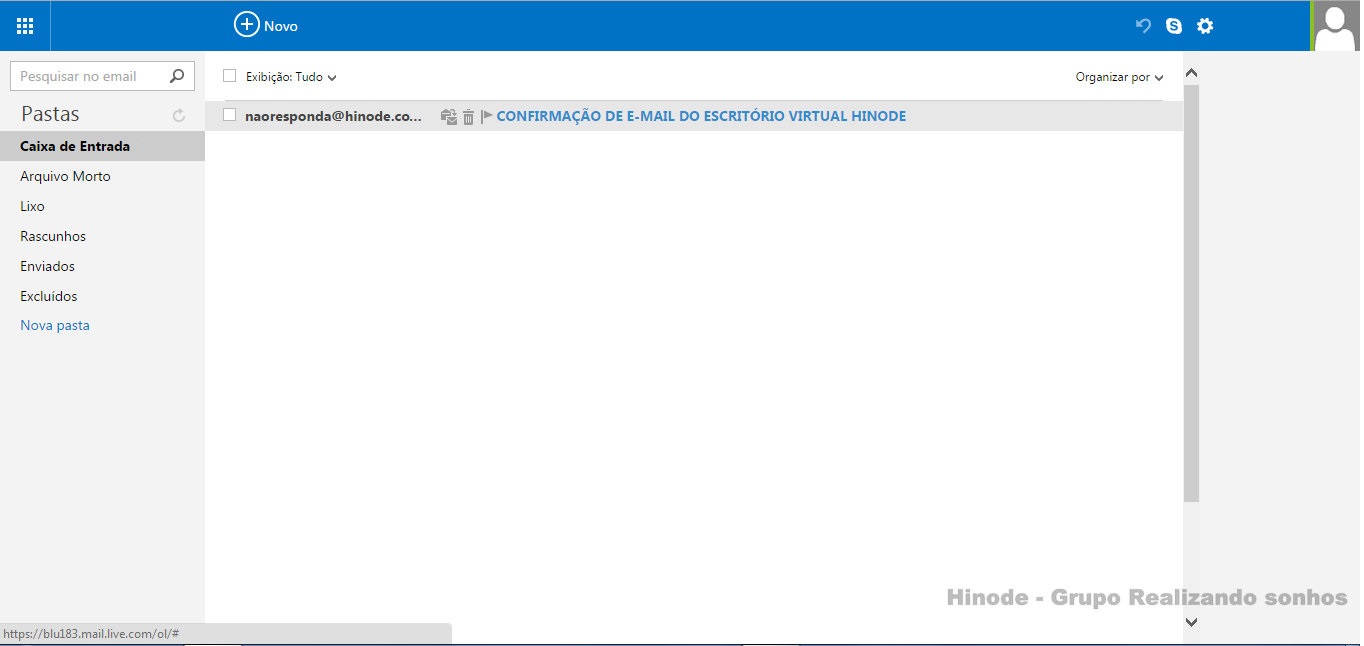Click the search magnifier icon
Viewport: 1364px width, 646px height.
[x=177, y=75]
